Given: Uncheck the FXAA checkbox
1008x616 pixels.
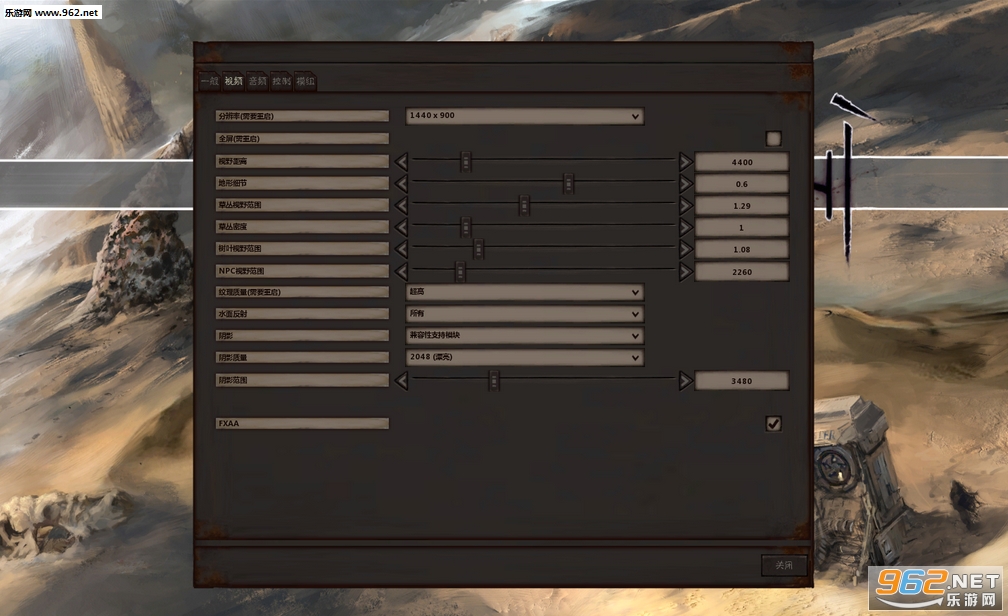Looking at the screenshot, I should (773, 423).
